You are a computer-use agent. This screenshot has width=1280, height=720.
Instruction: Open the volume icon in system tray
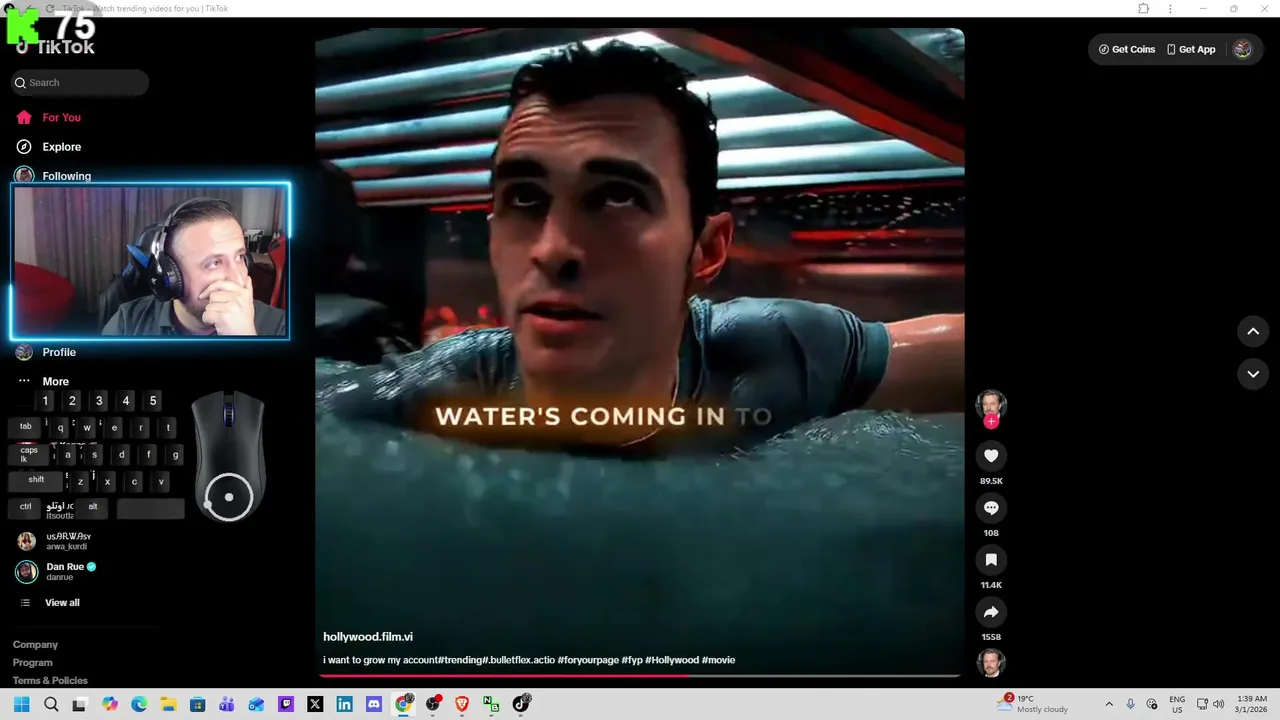[1219, 704]
